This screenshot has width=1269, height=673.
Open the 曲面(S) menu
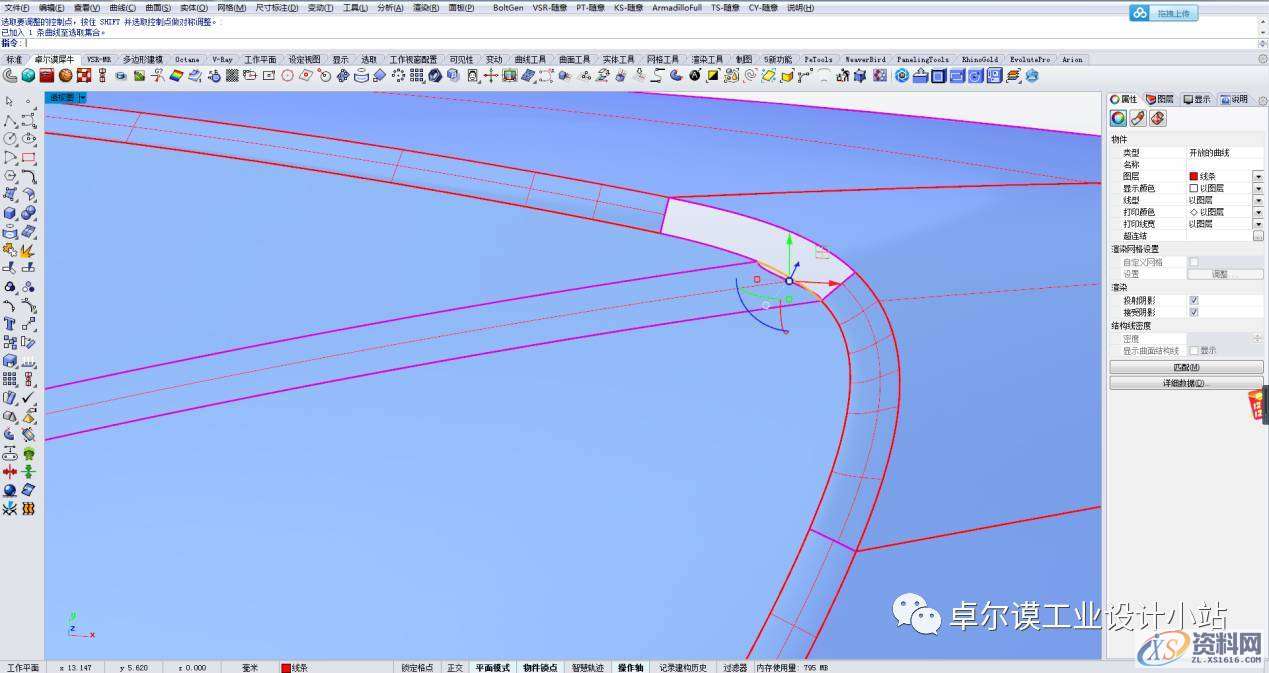[x=158, y=7]
